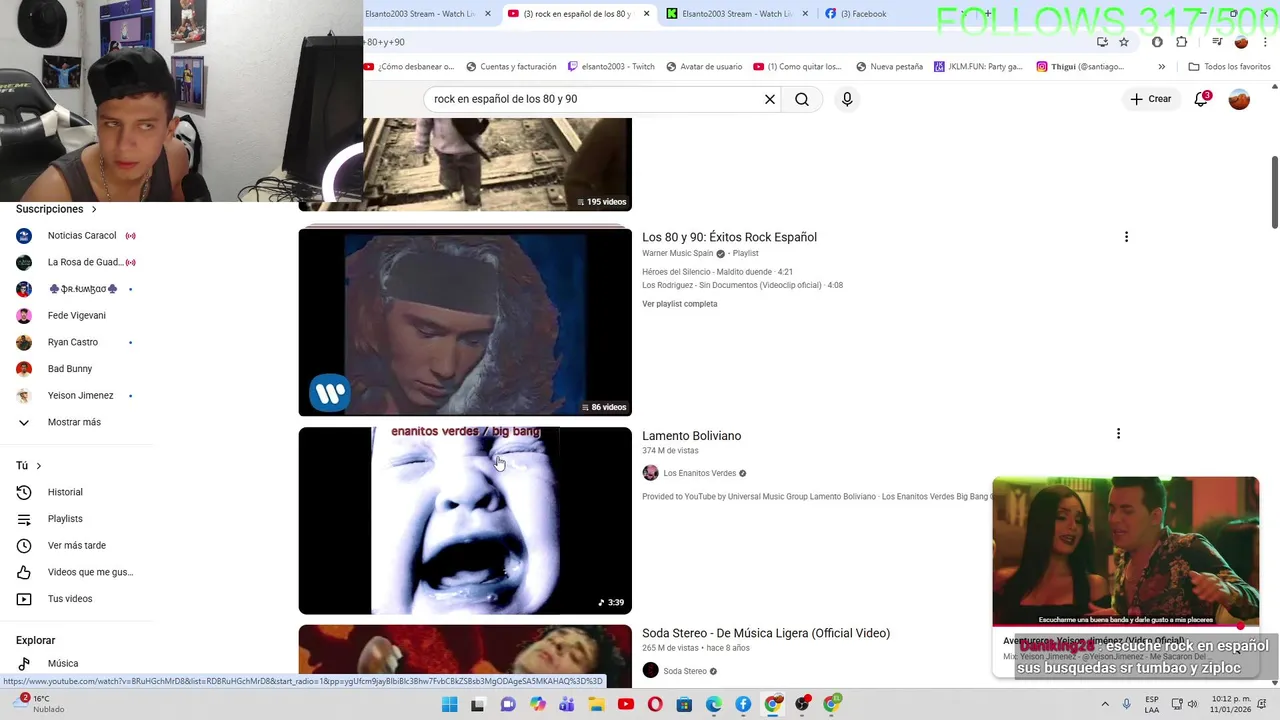Open Lamento Boliviano video title
The width and height of the screenshot is (1280, 720).
point(691,436)
